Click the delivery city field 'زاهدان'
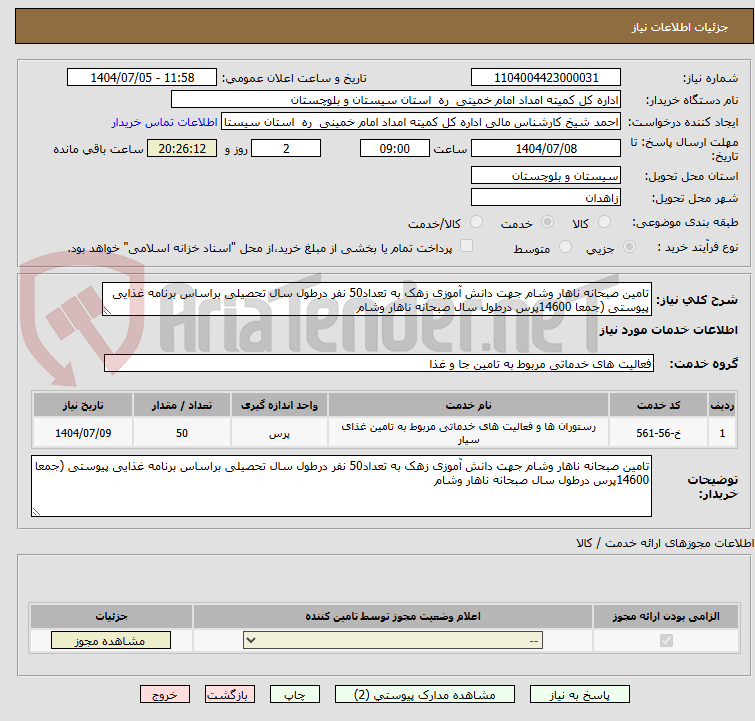The height and width of the screenshot is (721, 755). [x=546, y=197]
